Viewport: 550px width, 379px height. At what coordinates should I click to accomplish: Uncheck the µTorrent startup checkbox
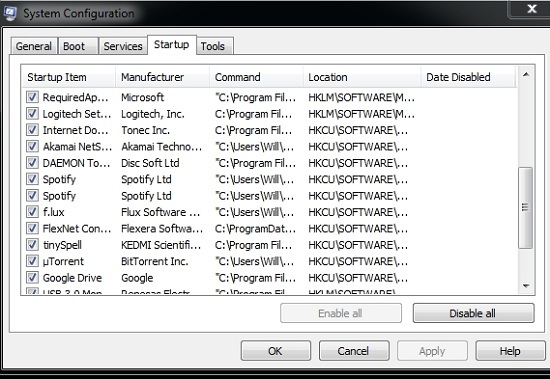32,261
